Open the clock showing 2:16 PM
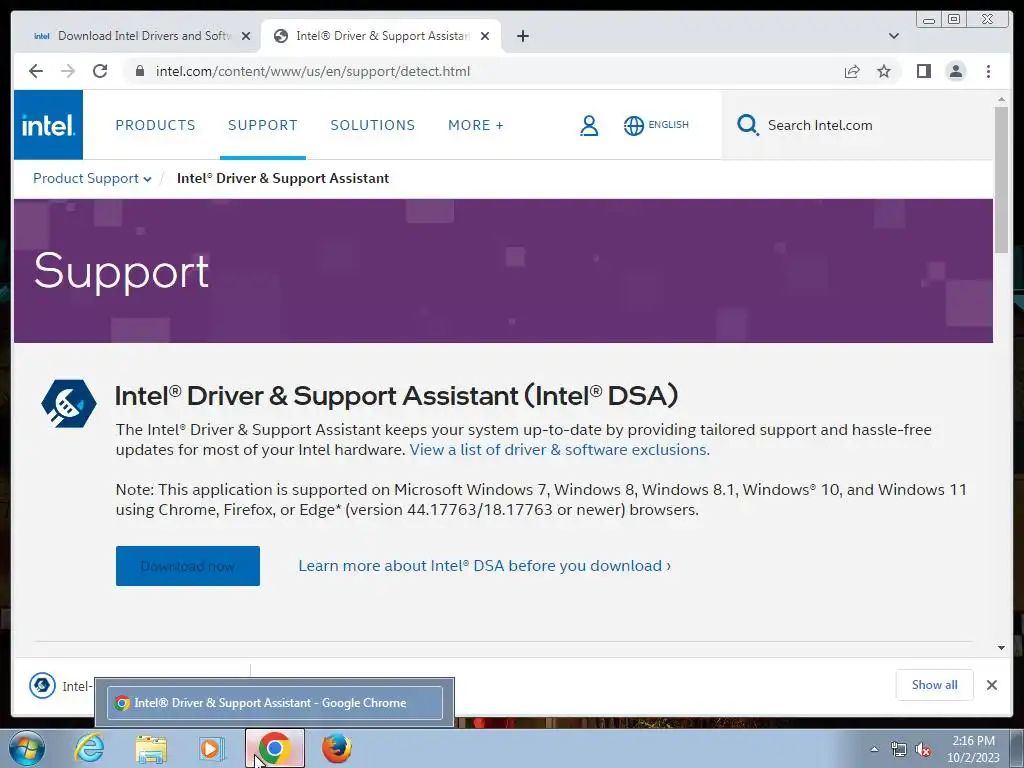 point(973,749)
